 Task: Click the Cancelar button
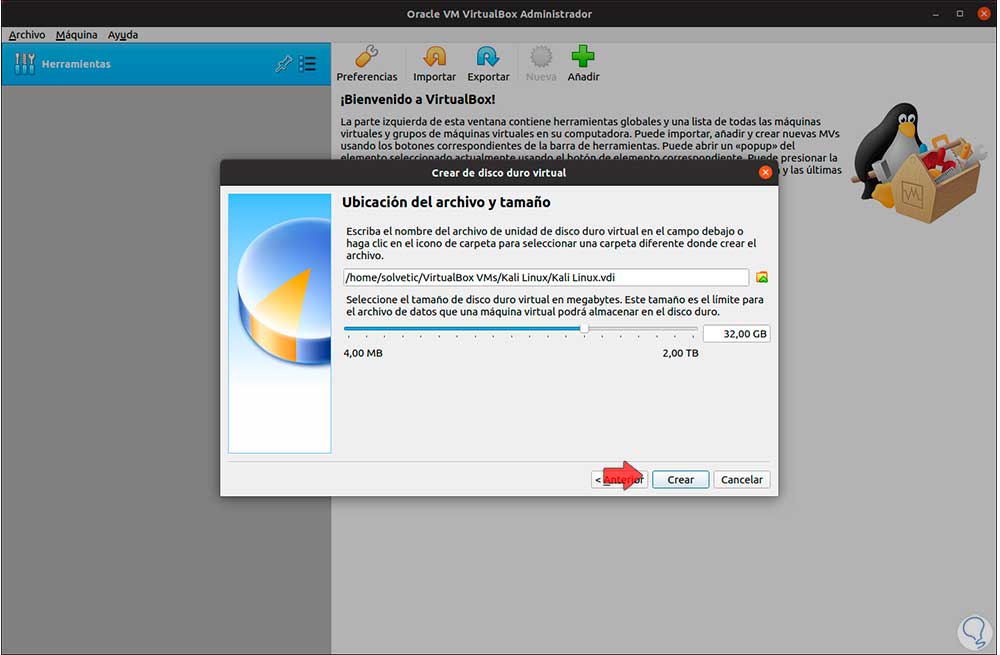(742, 480)
